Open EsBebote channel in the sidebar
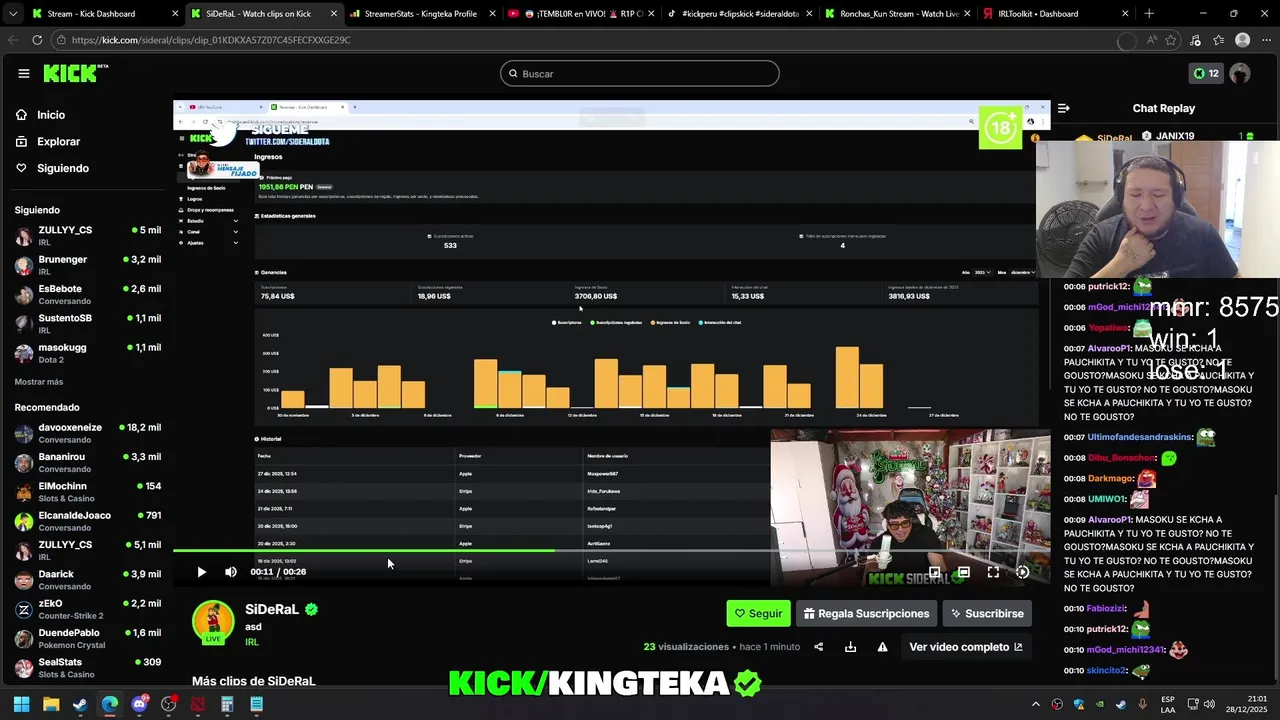This screenshot has height=720, width=1280. 88,294
